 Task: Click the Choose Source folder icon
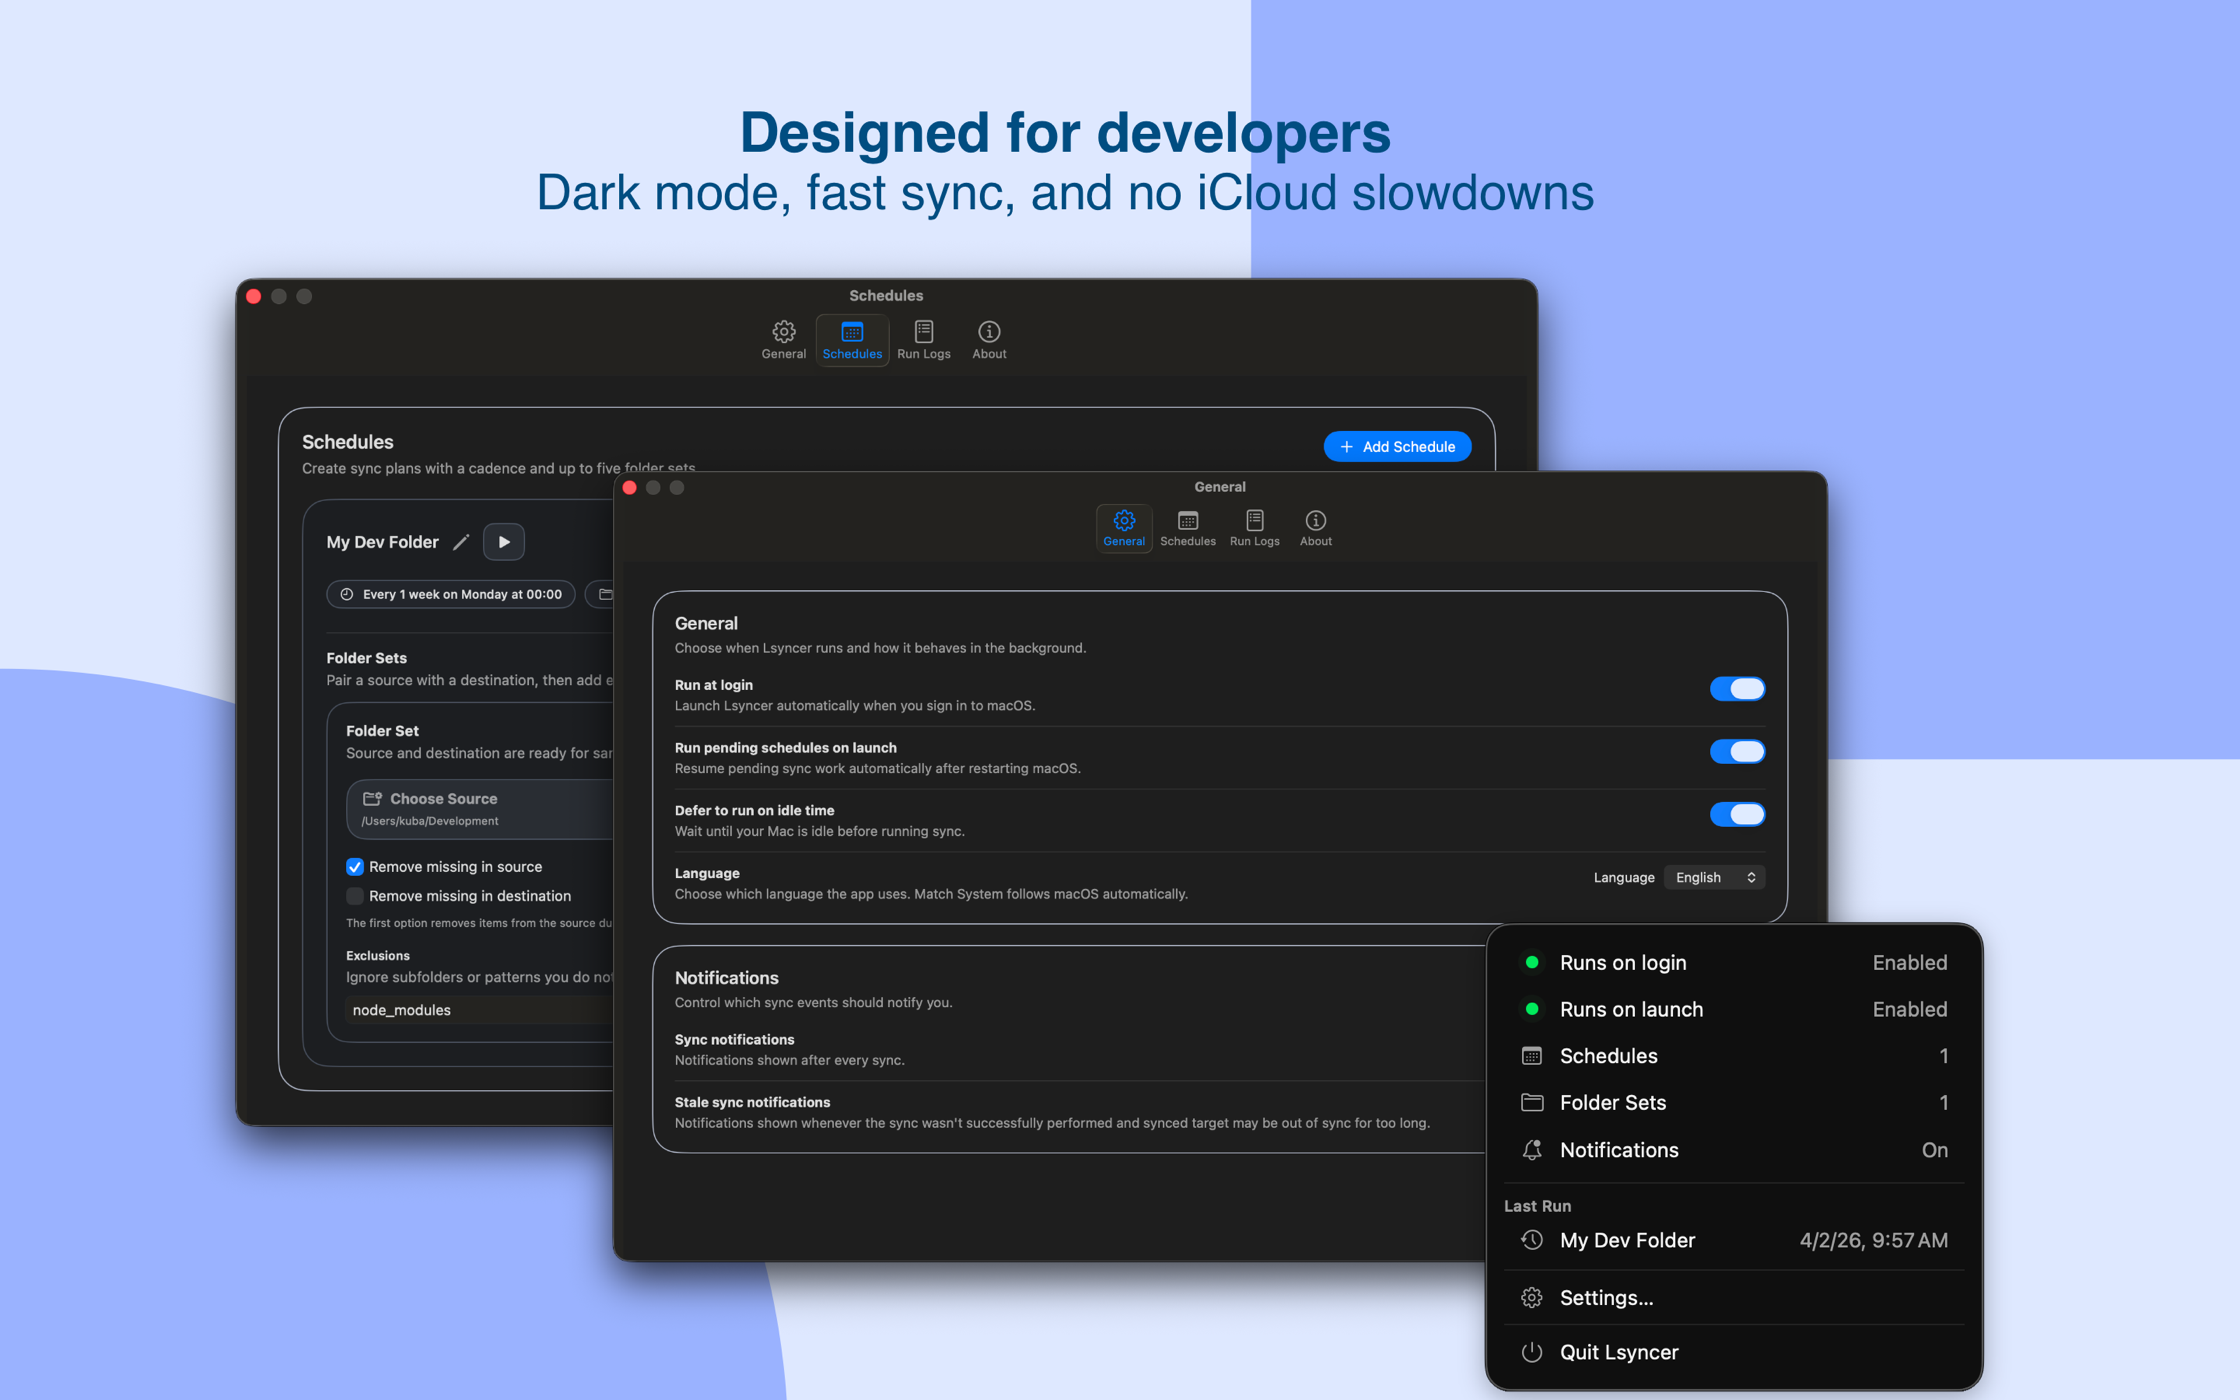point(372,798)
